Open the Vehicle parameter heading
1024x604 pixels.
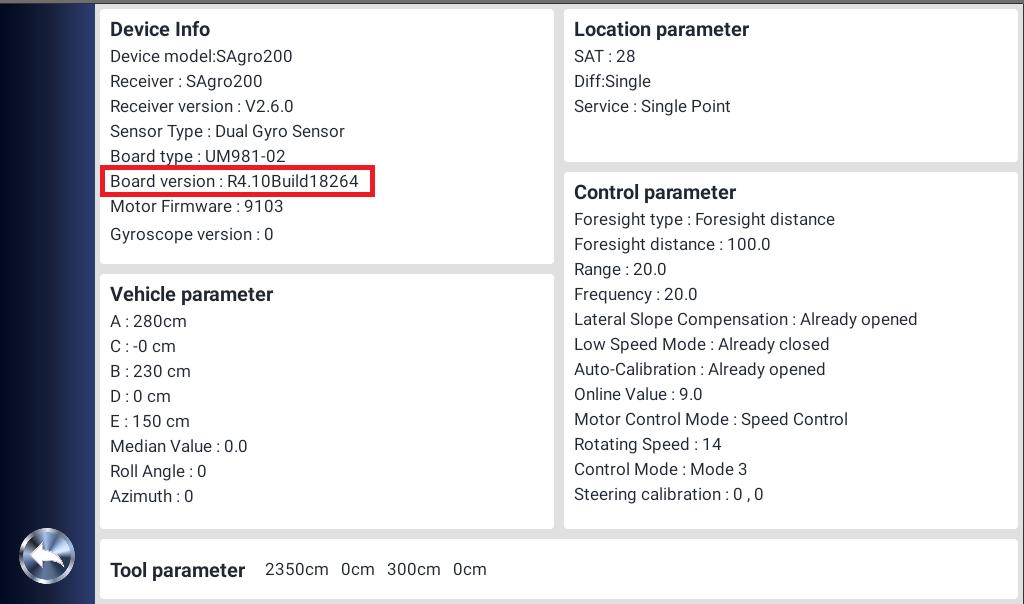[x=191, y=294]
